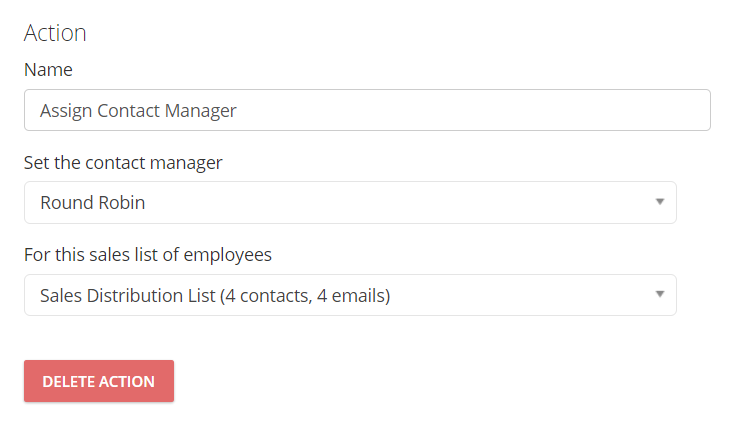Click the Name field label
Viewport: 729px width, 422px height.
tap(48, 70)
